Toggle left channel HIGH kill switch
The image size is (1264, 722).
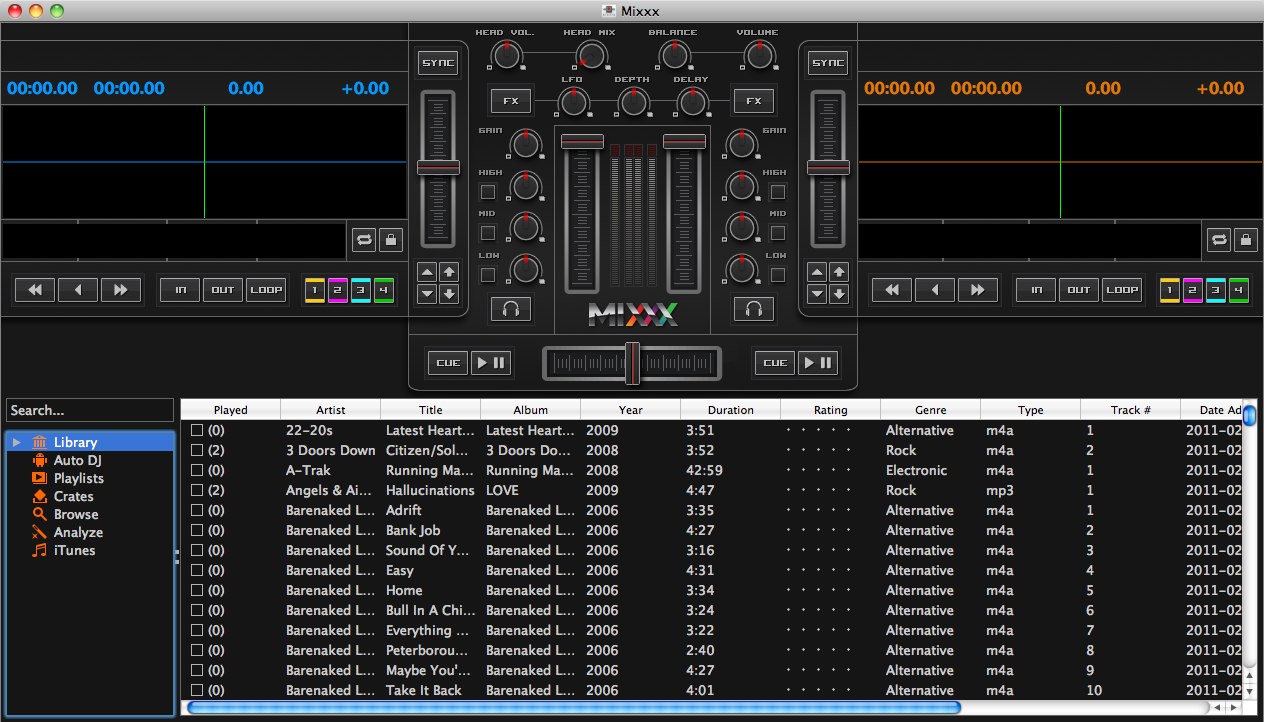tap(488, 192)
